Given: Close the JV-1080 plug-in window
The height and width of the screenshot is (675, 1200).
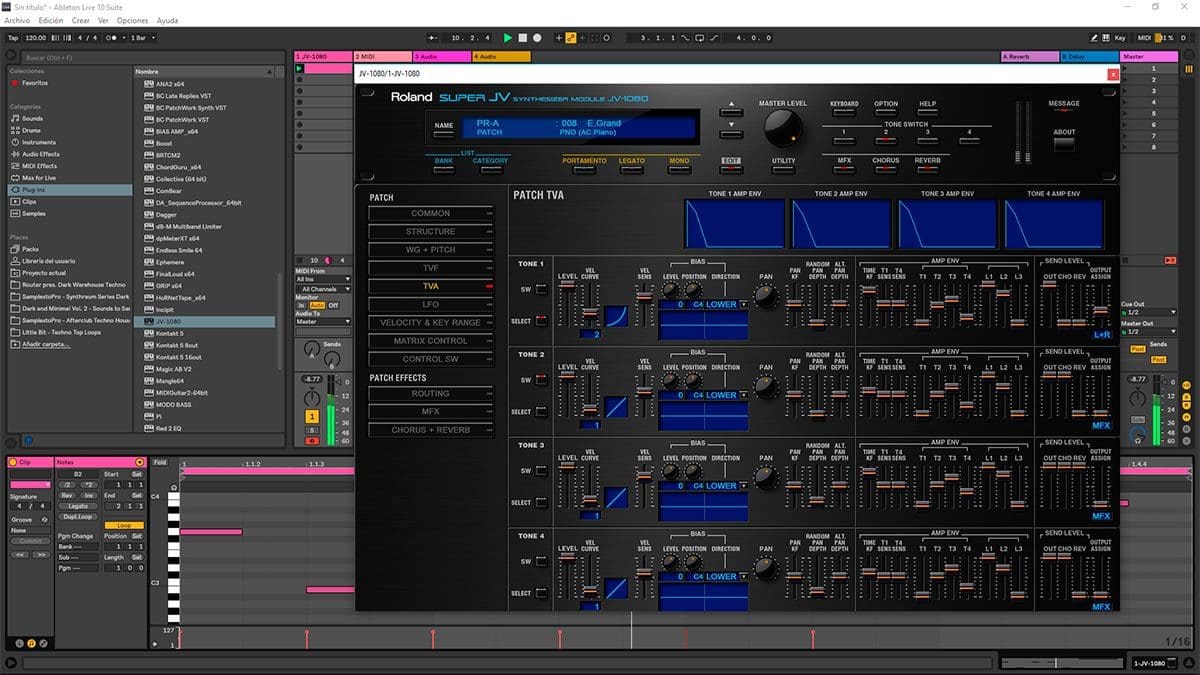Looking at the screenshot, I should (1113, 74).
